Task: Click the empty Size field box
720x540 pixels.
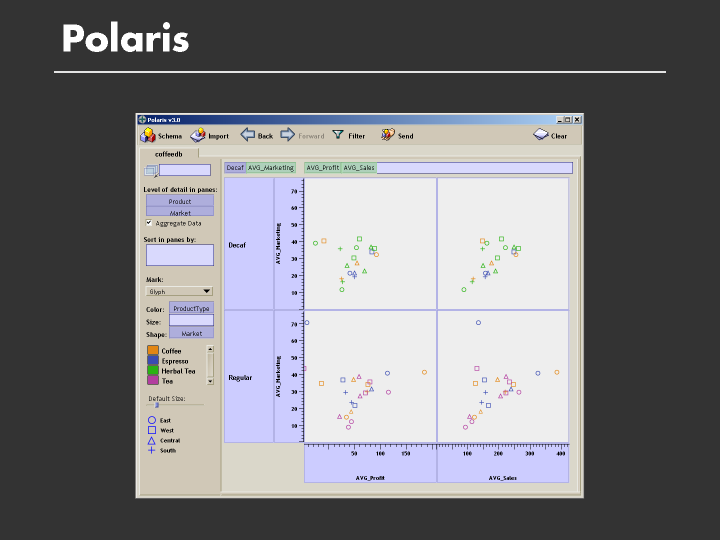Action: [191, 321]
